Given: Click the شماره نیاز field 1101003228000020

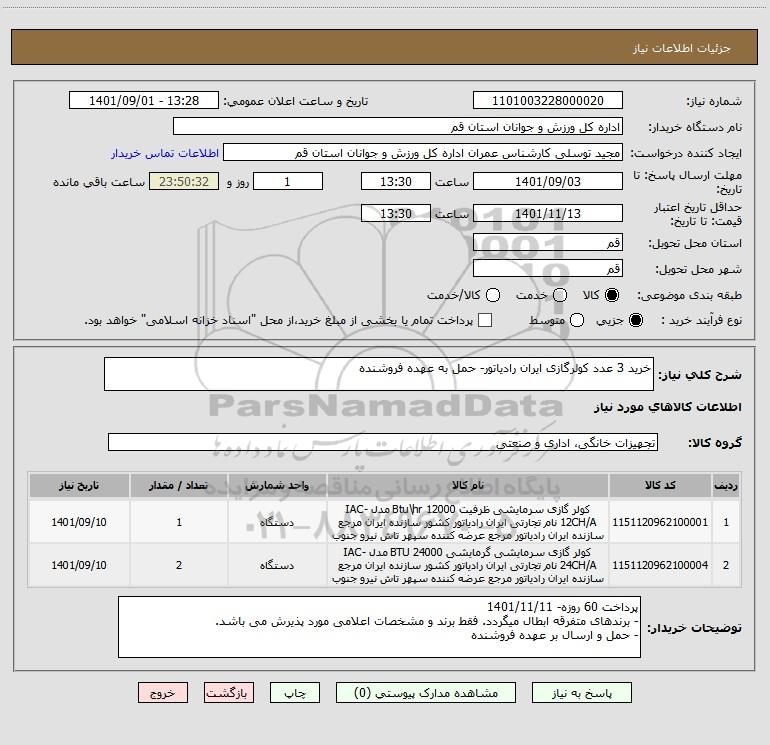Looking at the screenshot, I should (548, 101).
